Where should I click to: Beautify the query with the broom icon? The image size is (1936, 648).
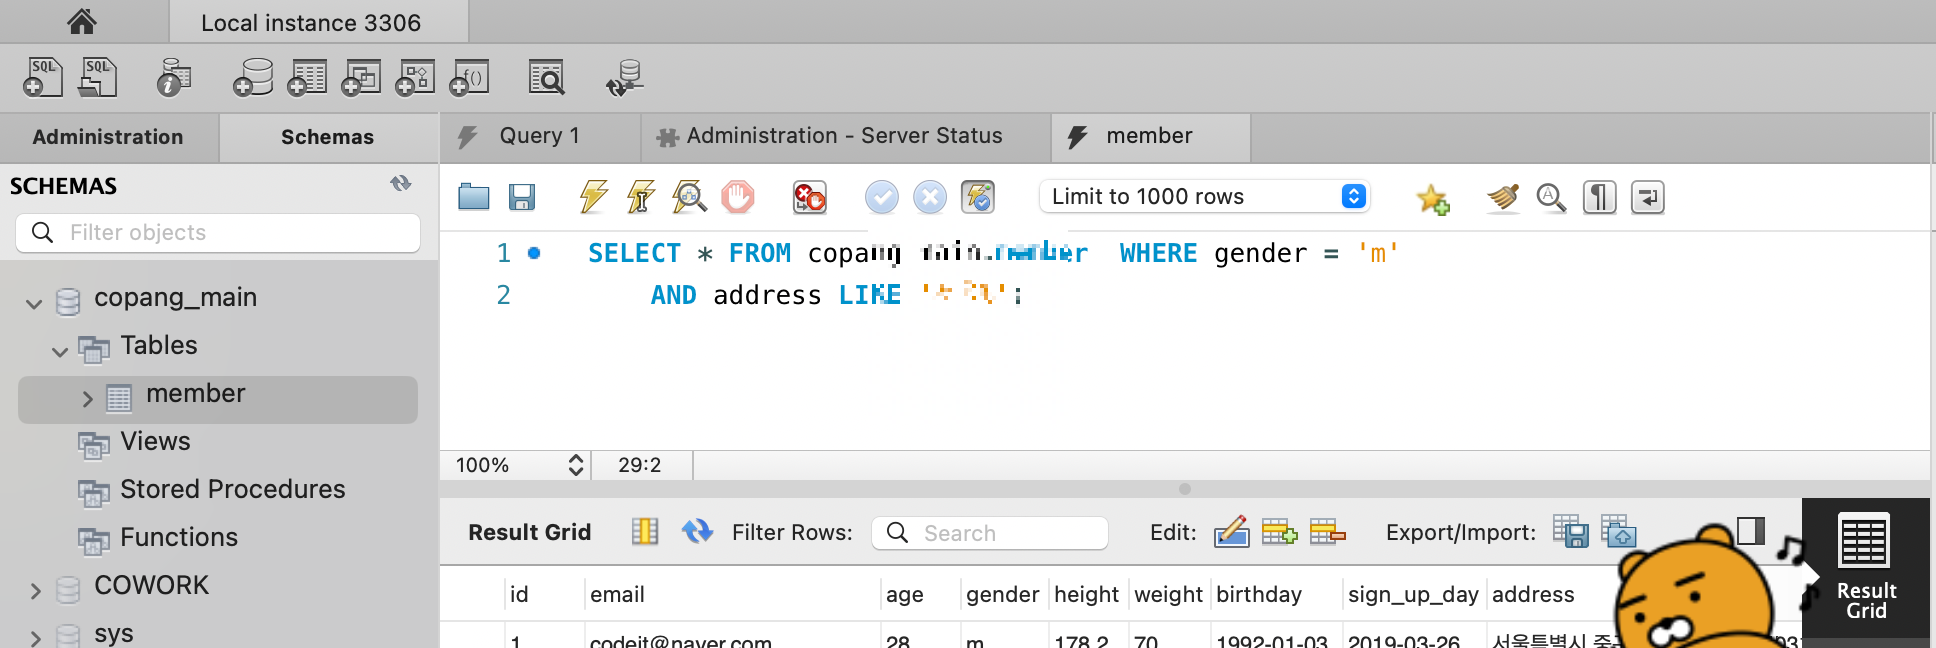(x=1502, y=197)
